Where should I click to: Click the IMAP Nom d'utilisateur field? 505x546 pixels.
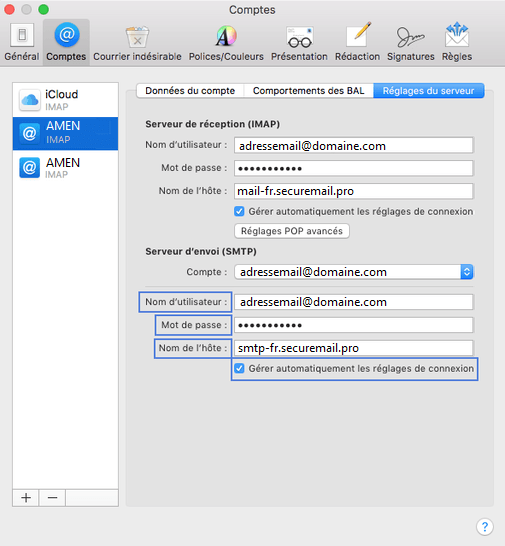pos(354,146)
